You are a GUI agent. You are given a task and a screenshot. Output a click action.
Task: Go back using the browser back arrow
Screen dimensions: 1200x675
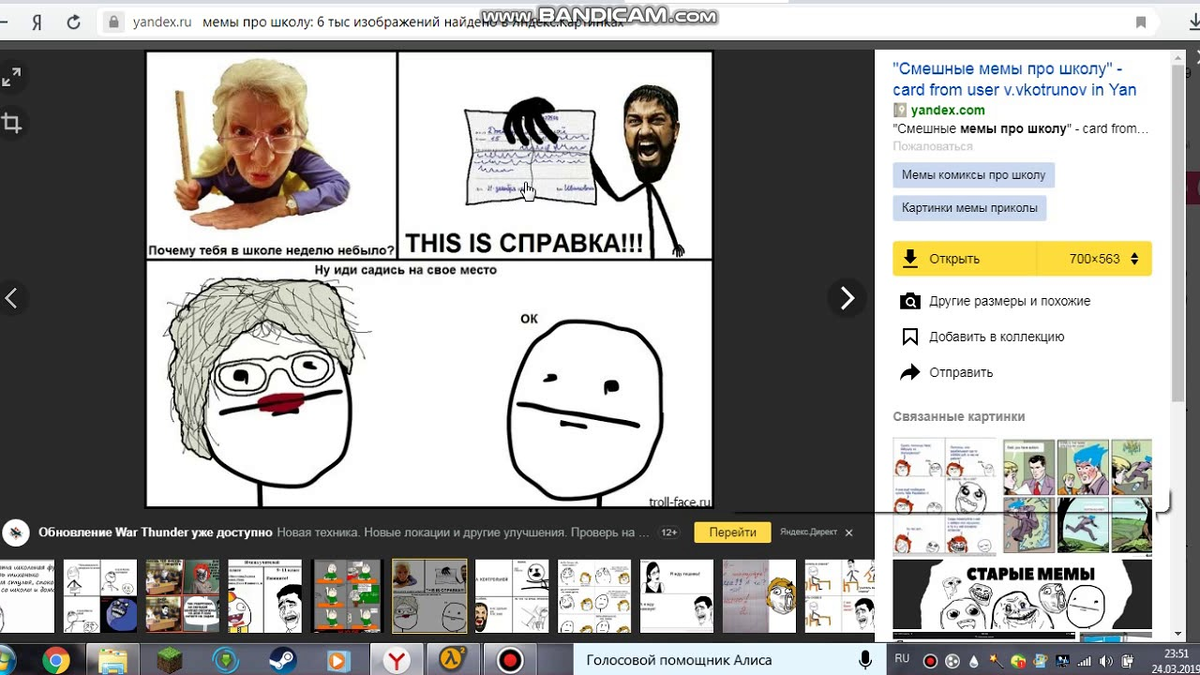[4, 22]
